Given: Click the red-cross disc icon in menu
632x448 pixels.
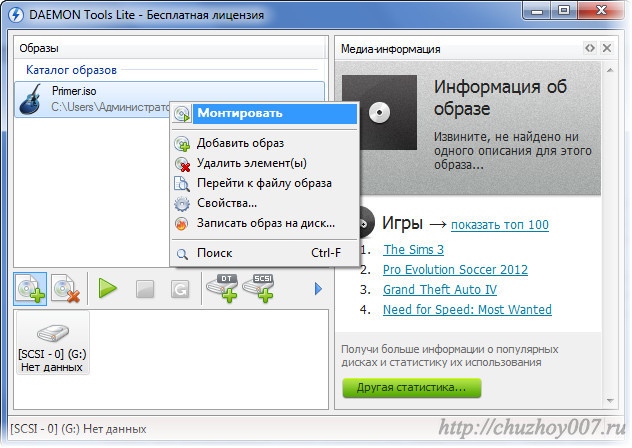Looking at the screenshot, I should coord(182,164).
